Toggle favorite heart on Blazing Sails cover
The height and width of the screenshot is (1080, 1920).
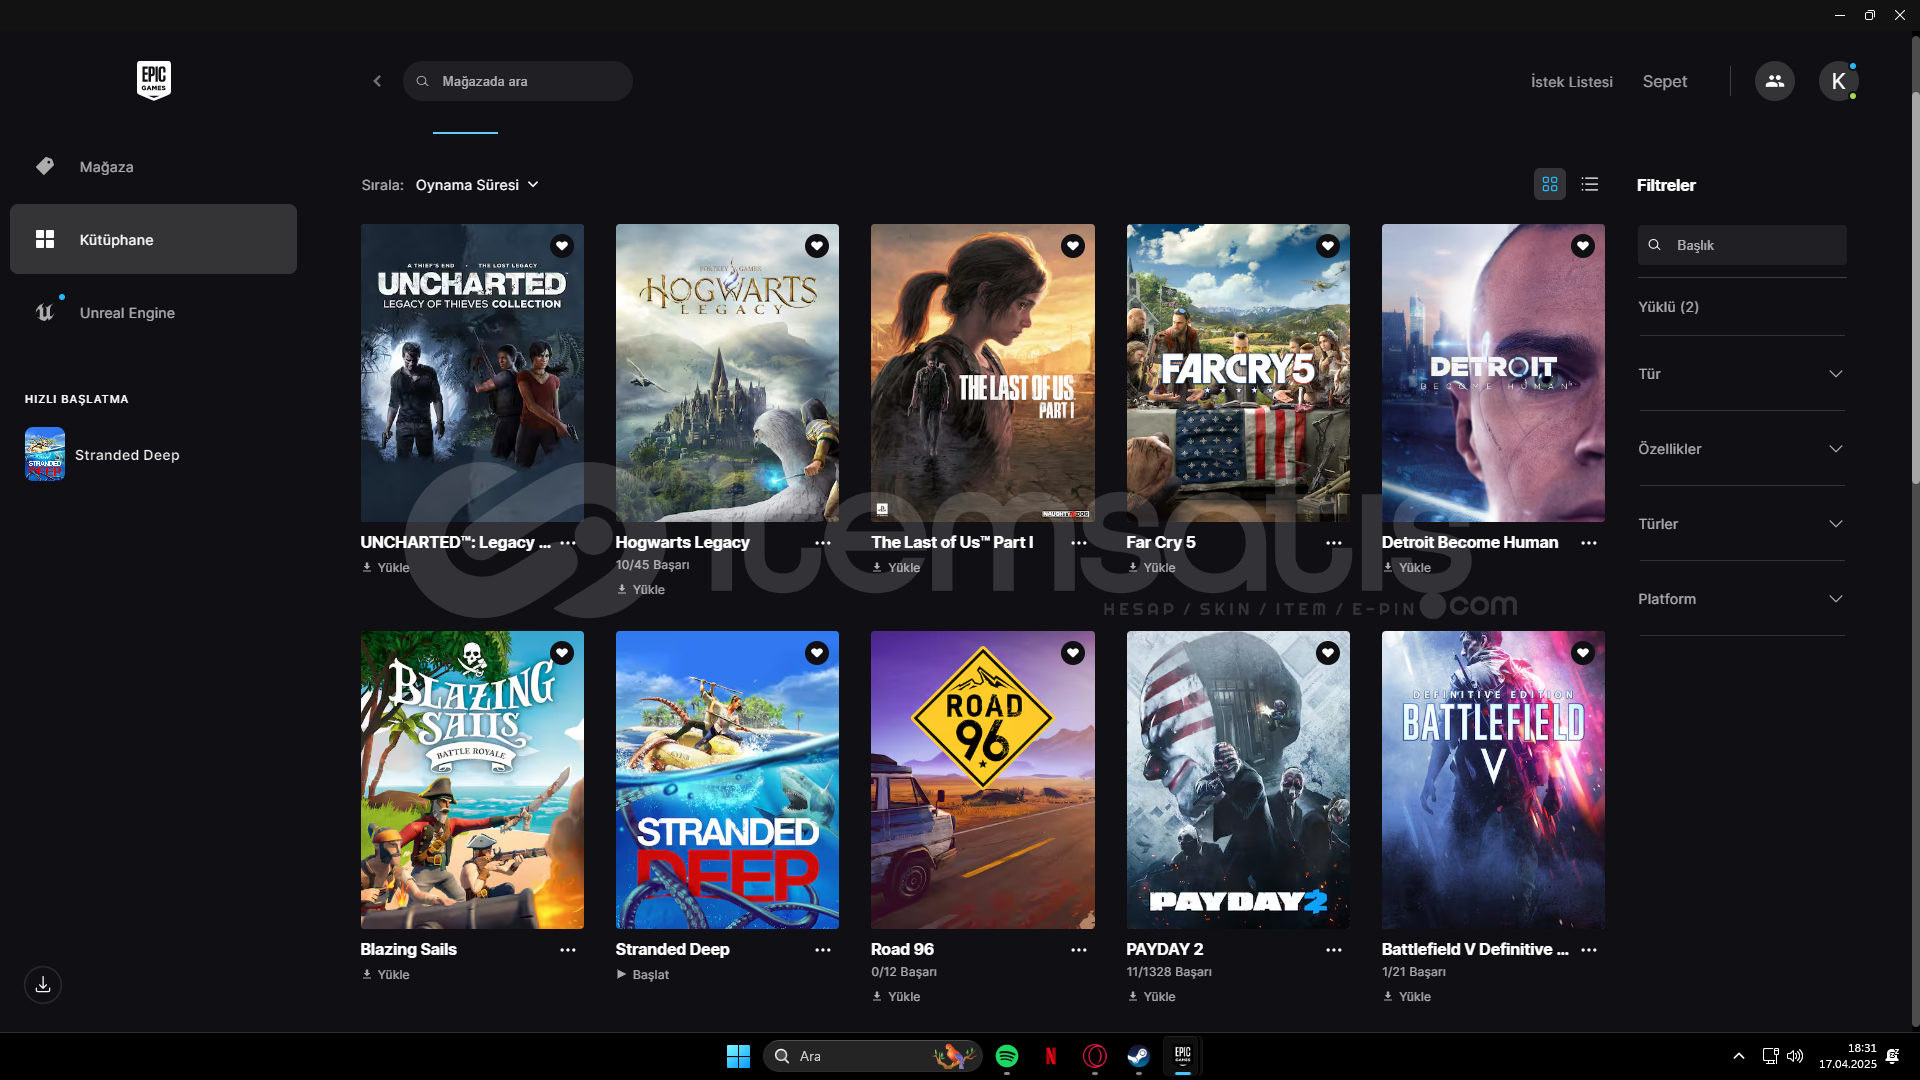pos(562,653)
